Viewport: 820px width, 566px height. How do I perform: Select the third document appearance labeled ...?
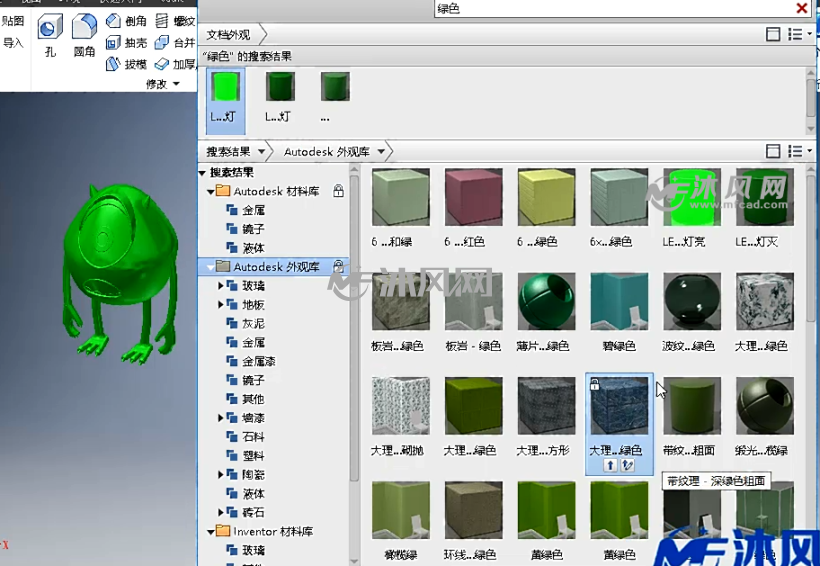pyautogui.click(x=335, y=97)
